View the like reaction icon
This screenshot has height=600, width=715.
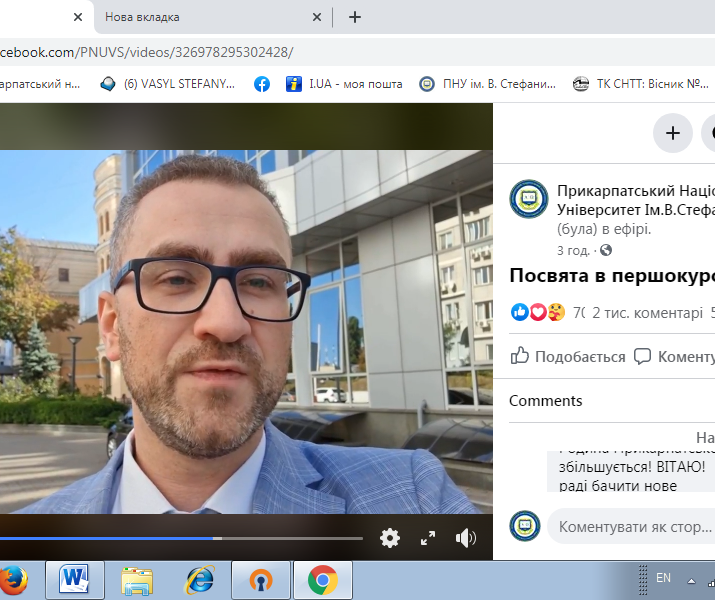[519, 312]
